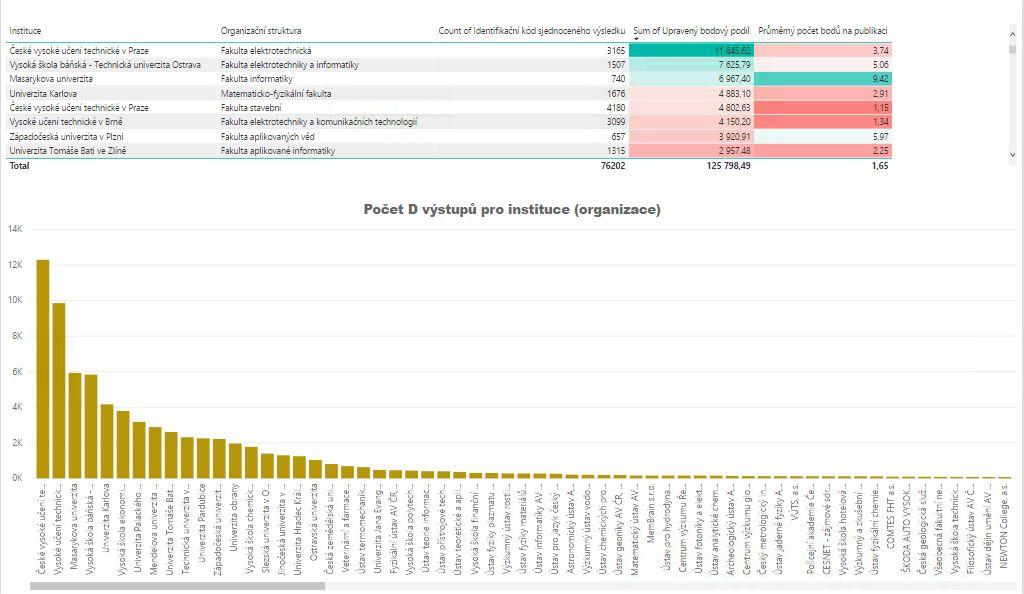
Task: Click the table's scroll-down arrow
Action: point(1012,155)
